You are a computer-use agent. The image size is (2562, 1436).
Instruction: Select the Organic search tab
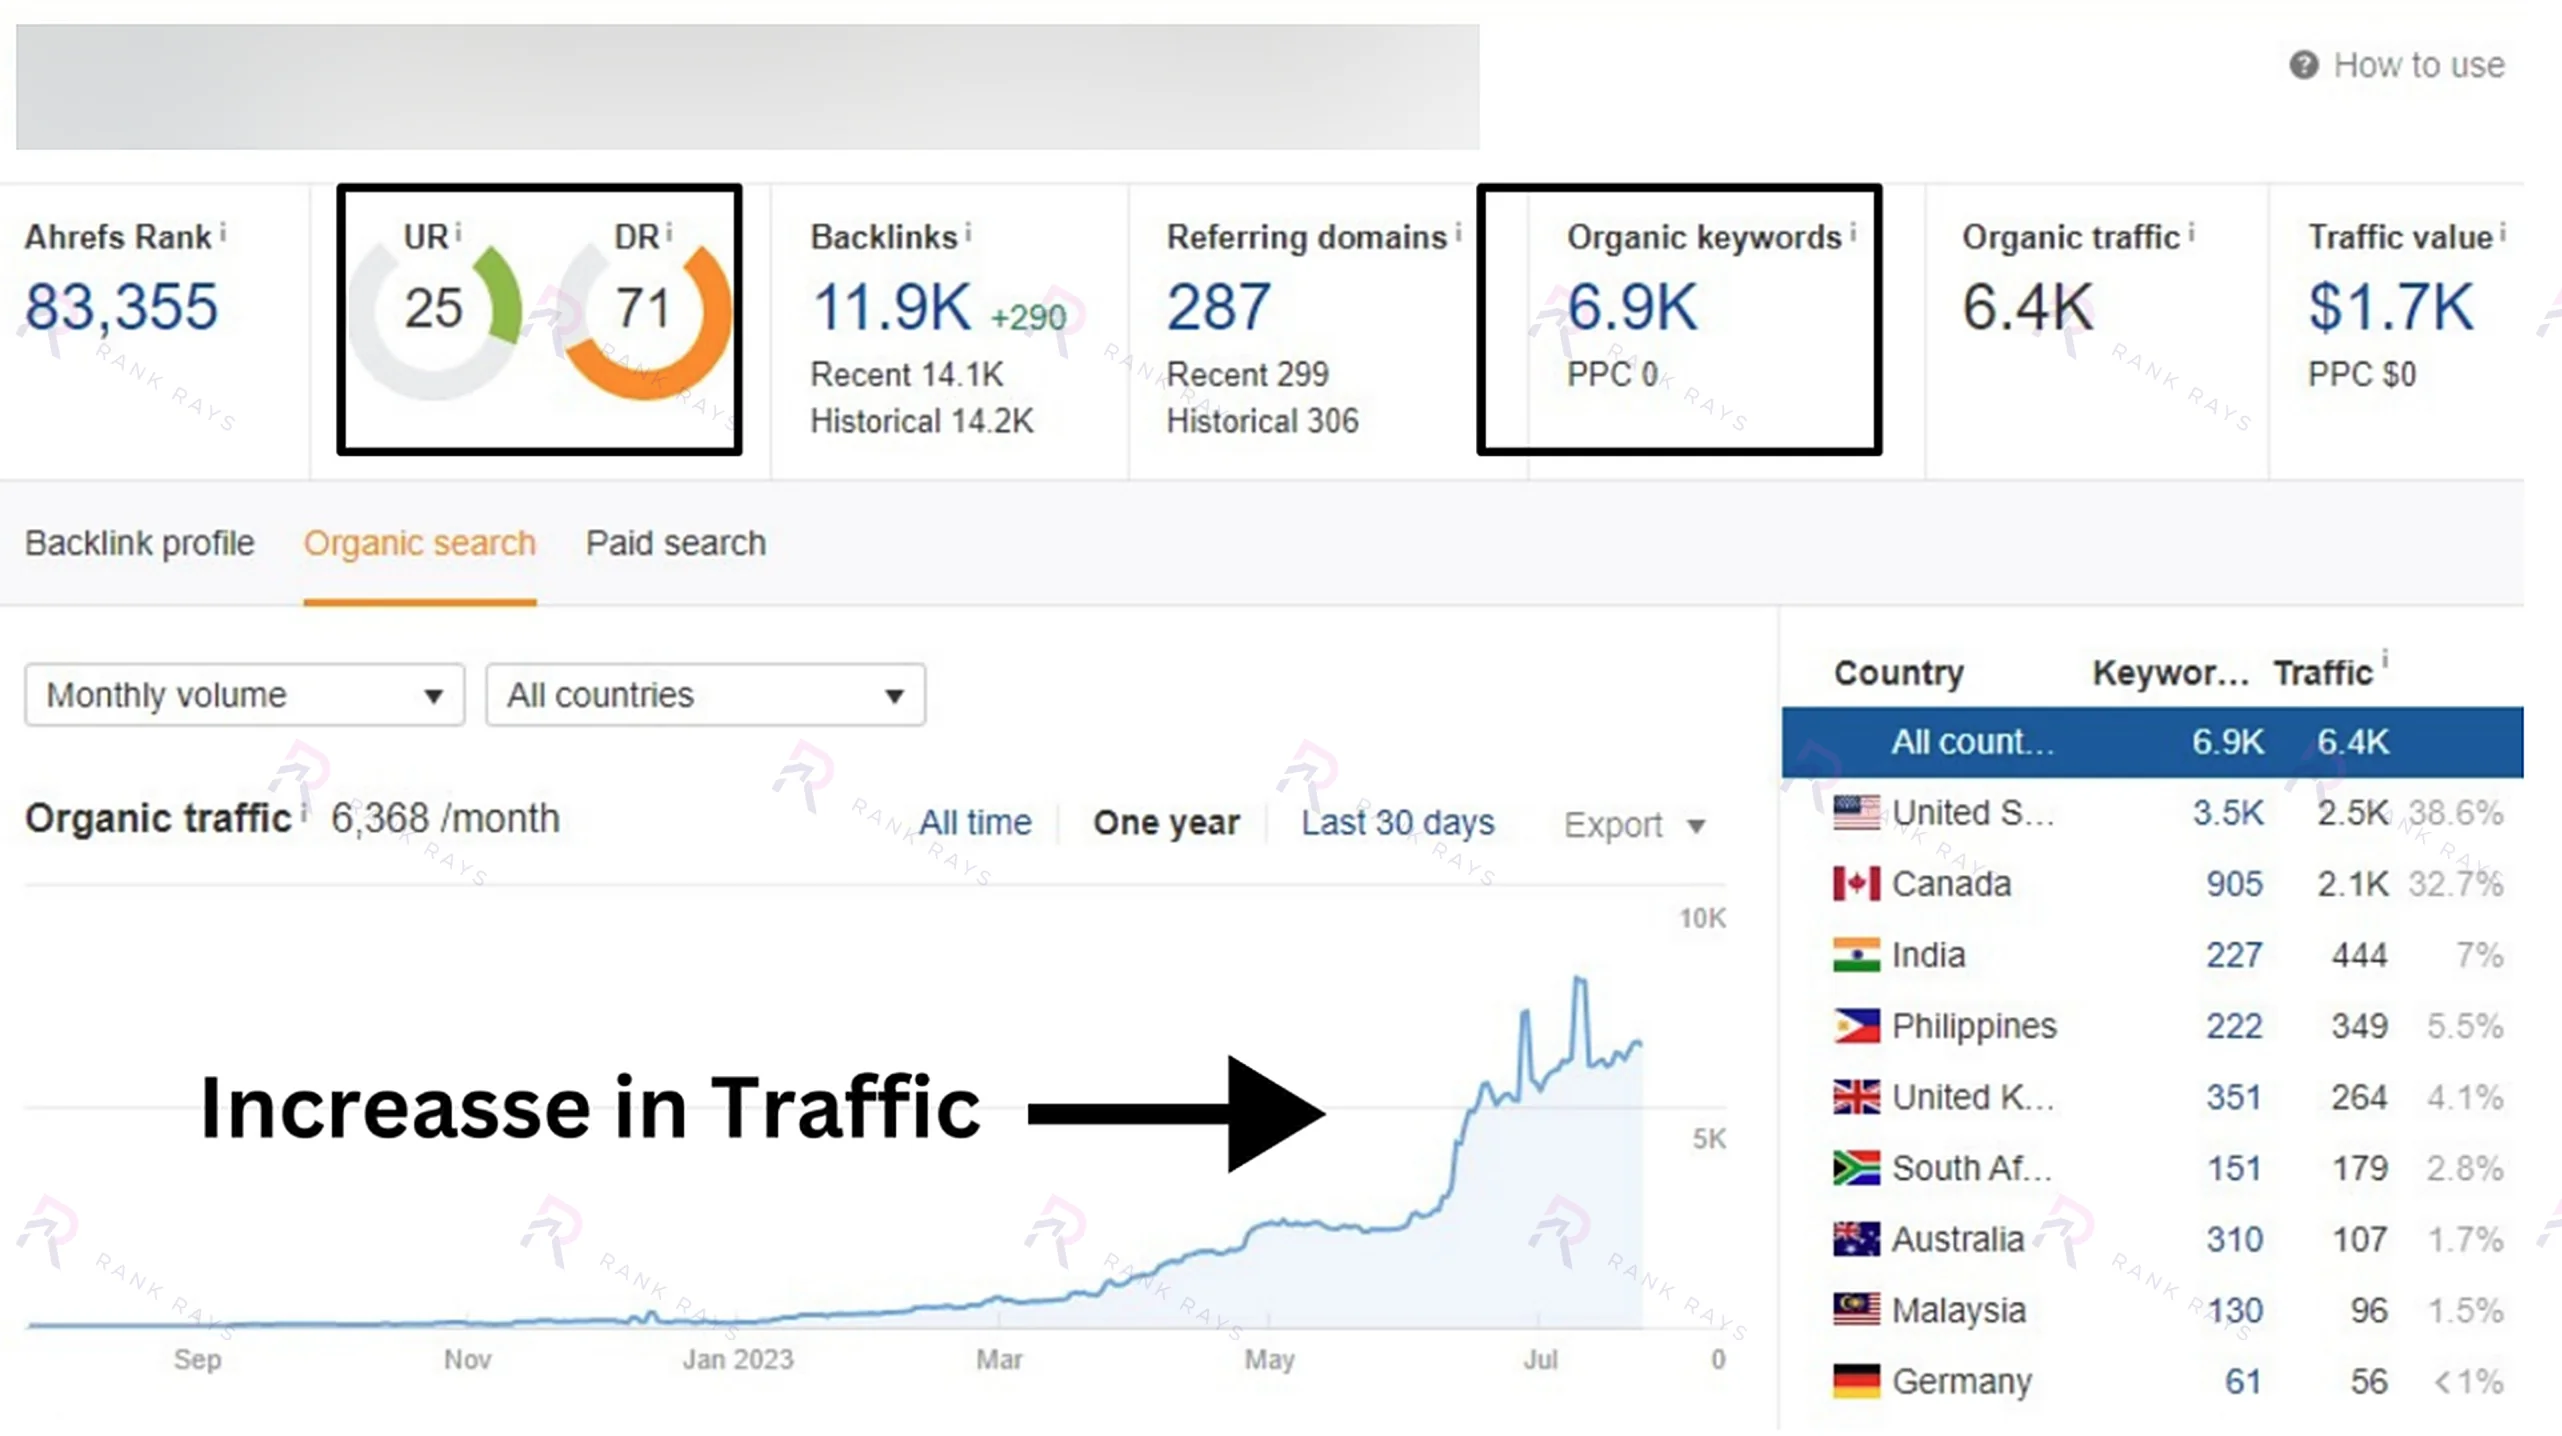[x=420, y=543]
